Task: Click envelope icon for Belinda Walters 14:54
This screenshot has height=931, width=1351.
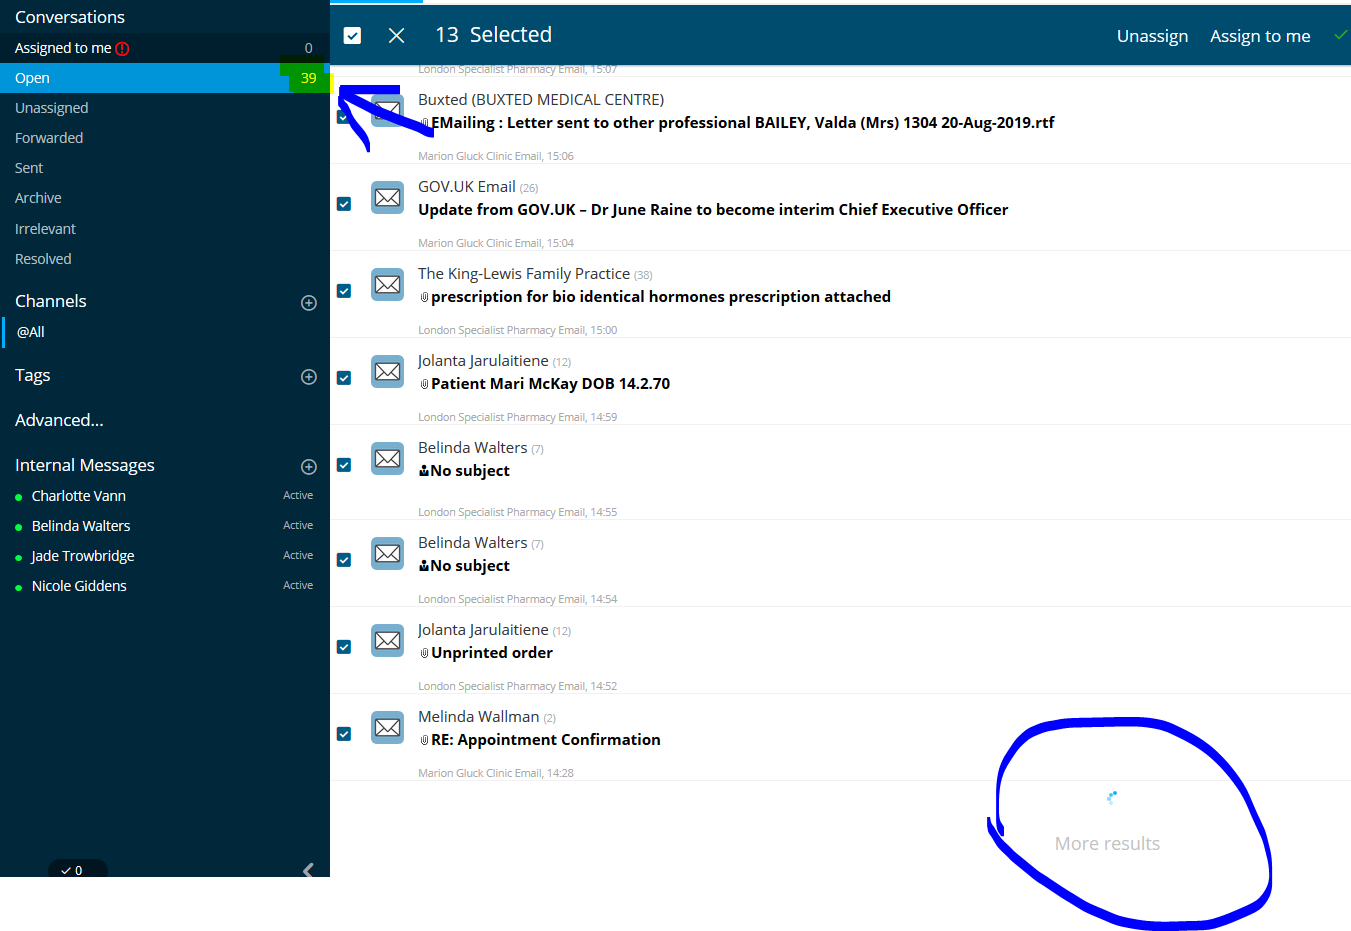Action: tap(388, 554)
